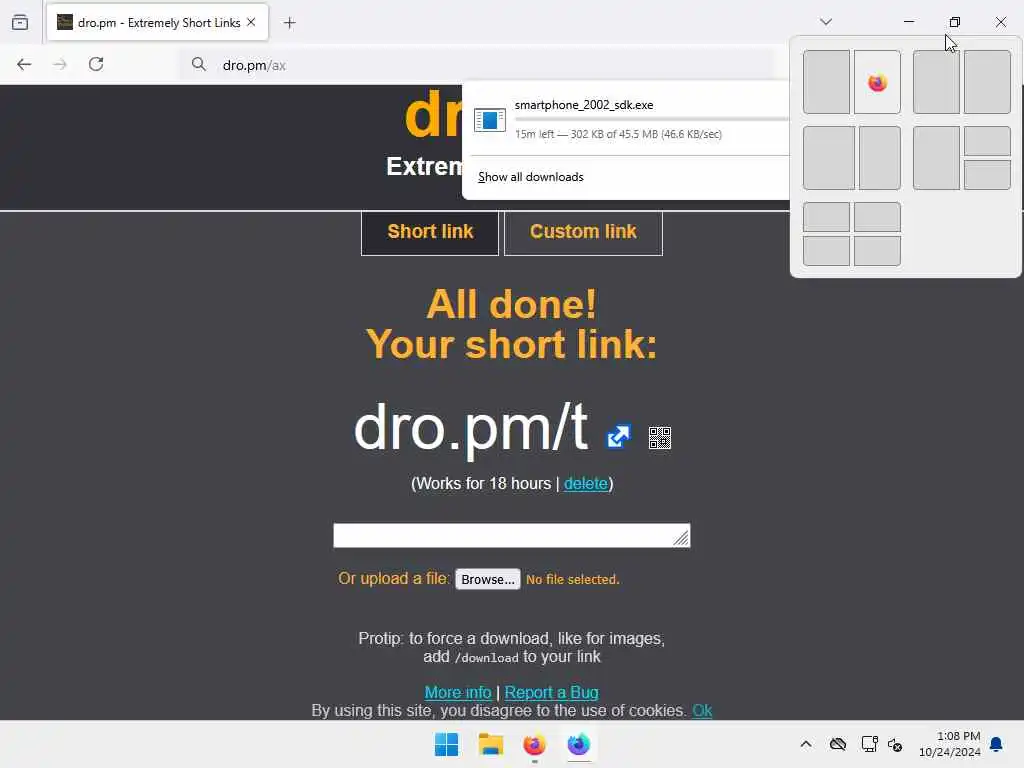Open Firefox Nightly from the taskbar
Image resolution: width=1024 pixels, height=768 pixels.
click(x=579, y=744)
